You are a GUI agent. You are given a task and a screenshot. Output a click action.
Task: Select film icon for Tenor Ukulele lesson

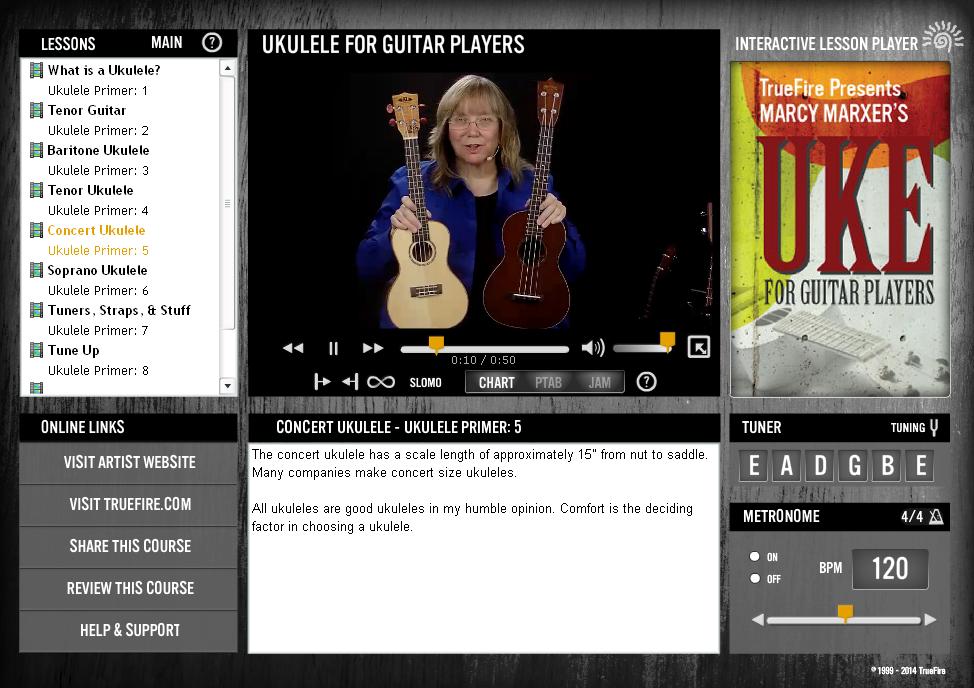pyautogui.click(x=37, y=190)
